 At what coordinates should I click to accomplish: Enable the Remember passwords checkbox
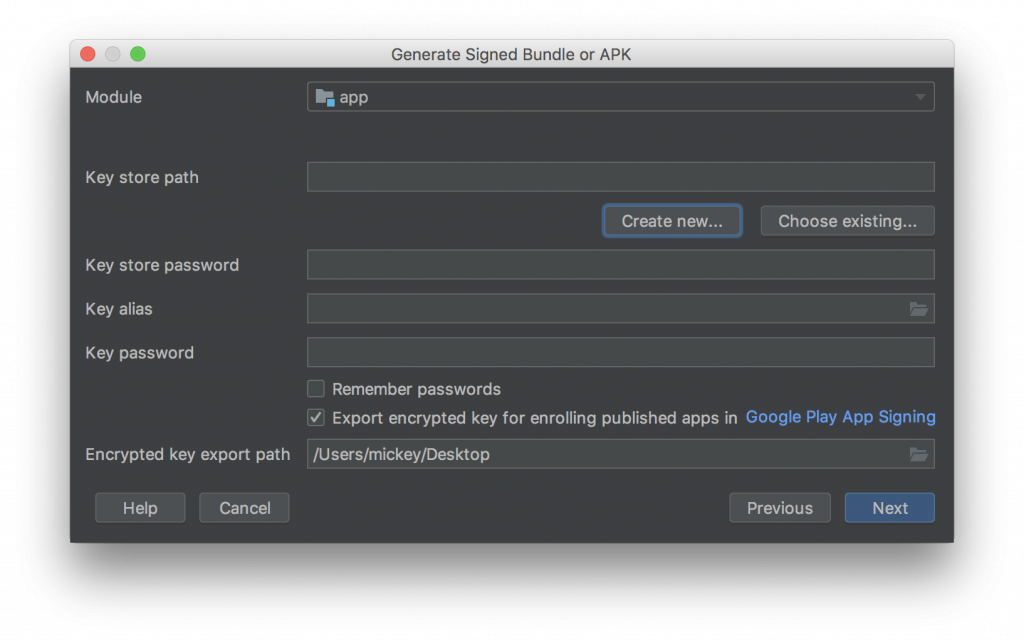(316, 389)
